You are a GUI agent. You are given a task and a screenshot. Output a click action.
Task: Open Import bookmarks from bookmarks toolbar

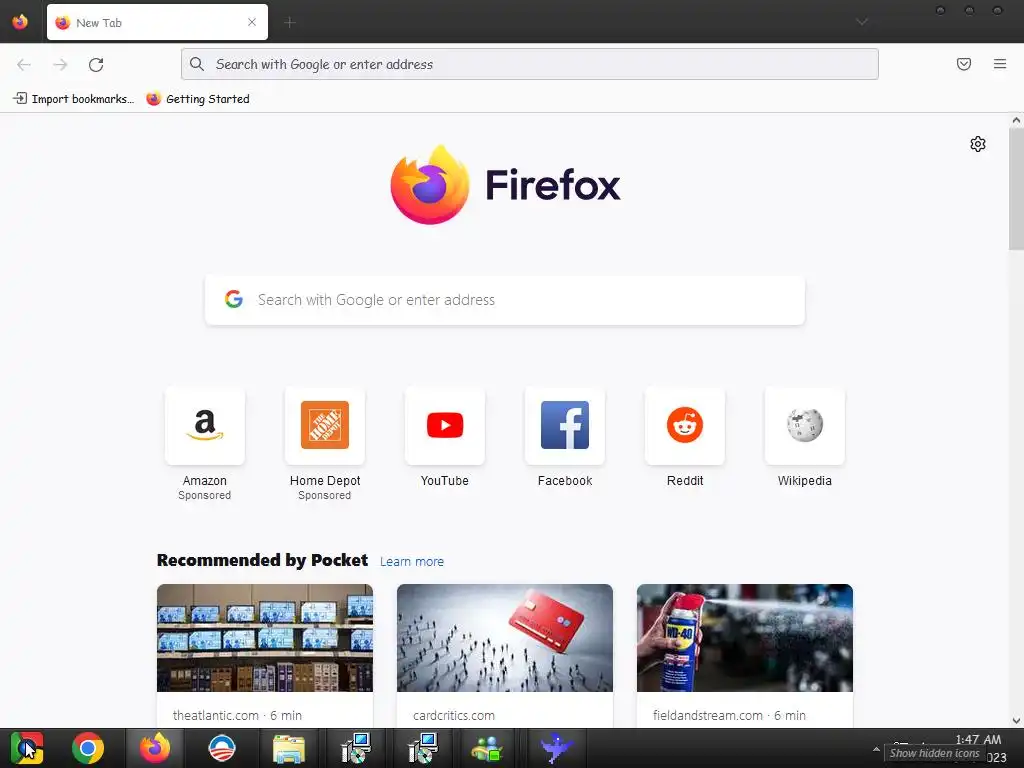[x=74, y=99]
